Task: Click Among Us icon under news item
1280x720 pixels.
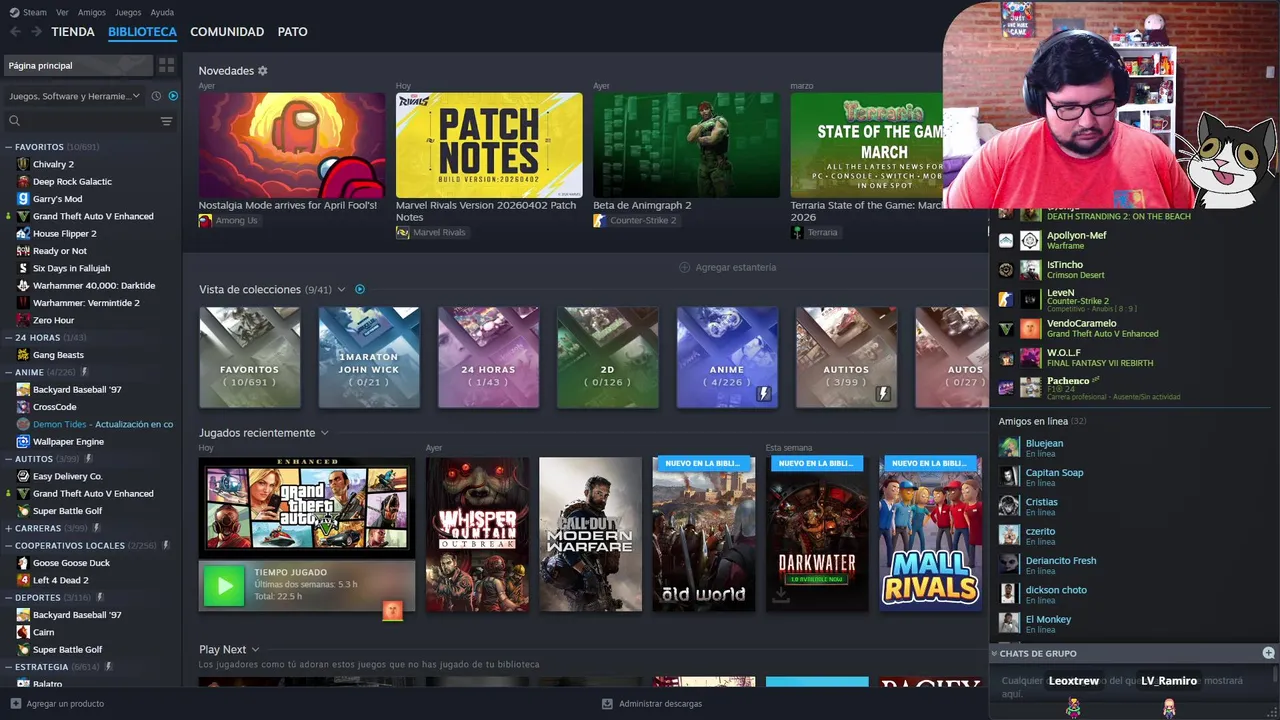Action: 205,221
